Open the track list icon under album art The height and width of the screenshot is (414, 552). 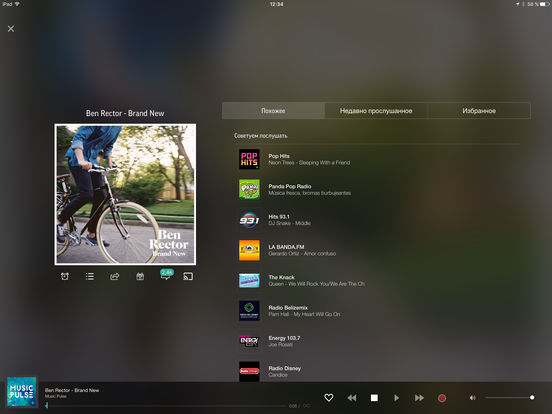tap(90, 276)
